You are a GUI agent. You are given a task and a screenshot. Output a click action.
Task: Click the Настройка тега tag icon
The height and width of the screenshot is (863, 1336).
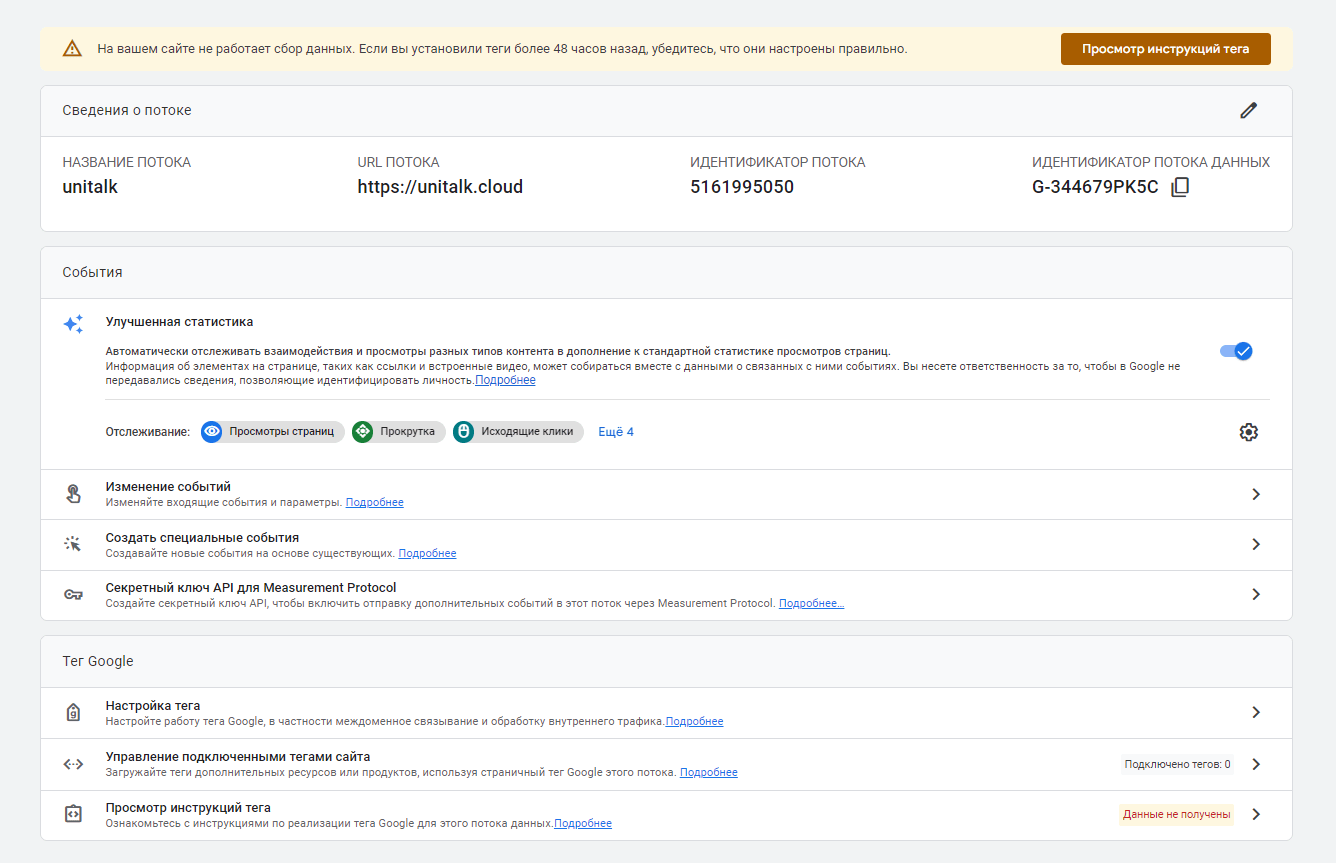point(73,713)
